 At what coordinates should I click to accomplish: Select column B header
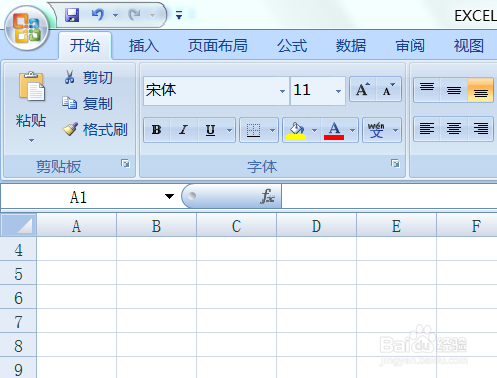157,226
